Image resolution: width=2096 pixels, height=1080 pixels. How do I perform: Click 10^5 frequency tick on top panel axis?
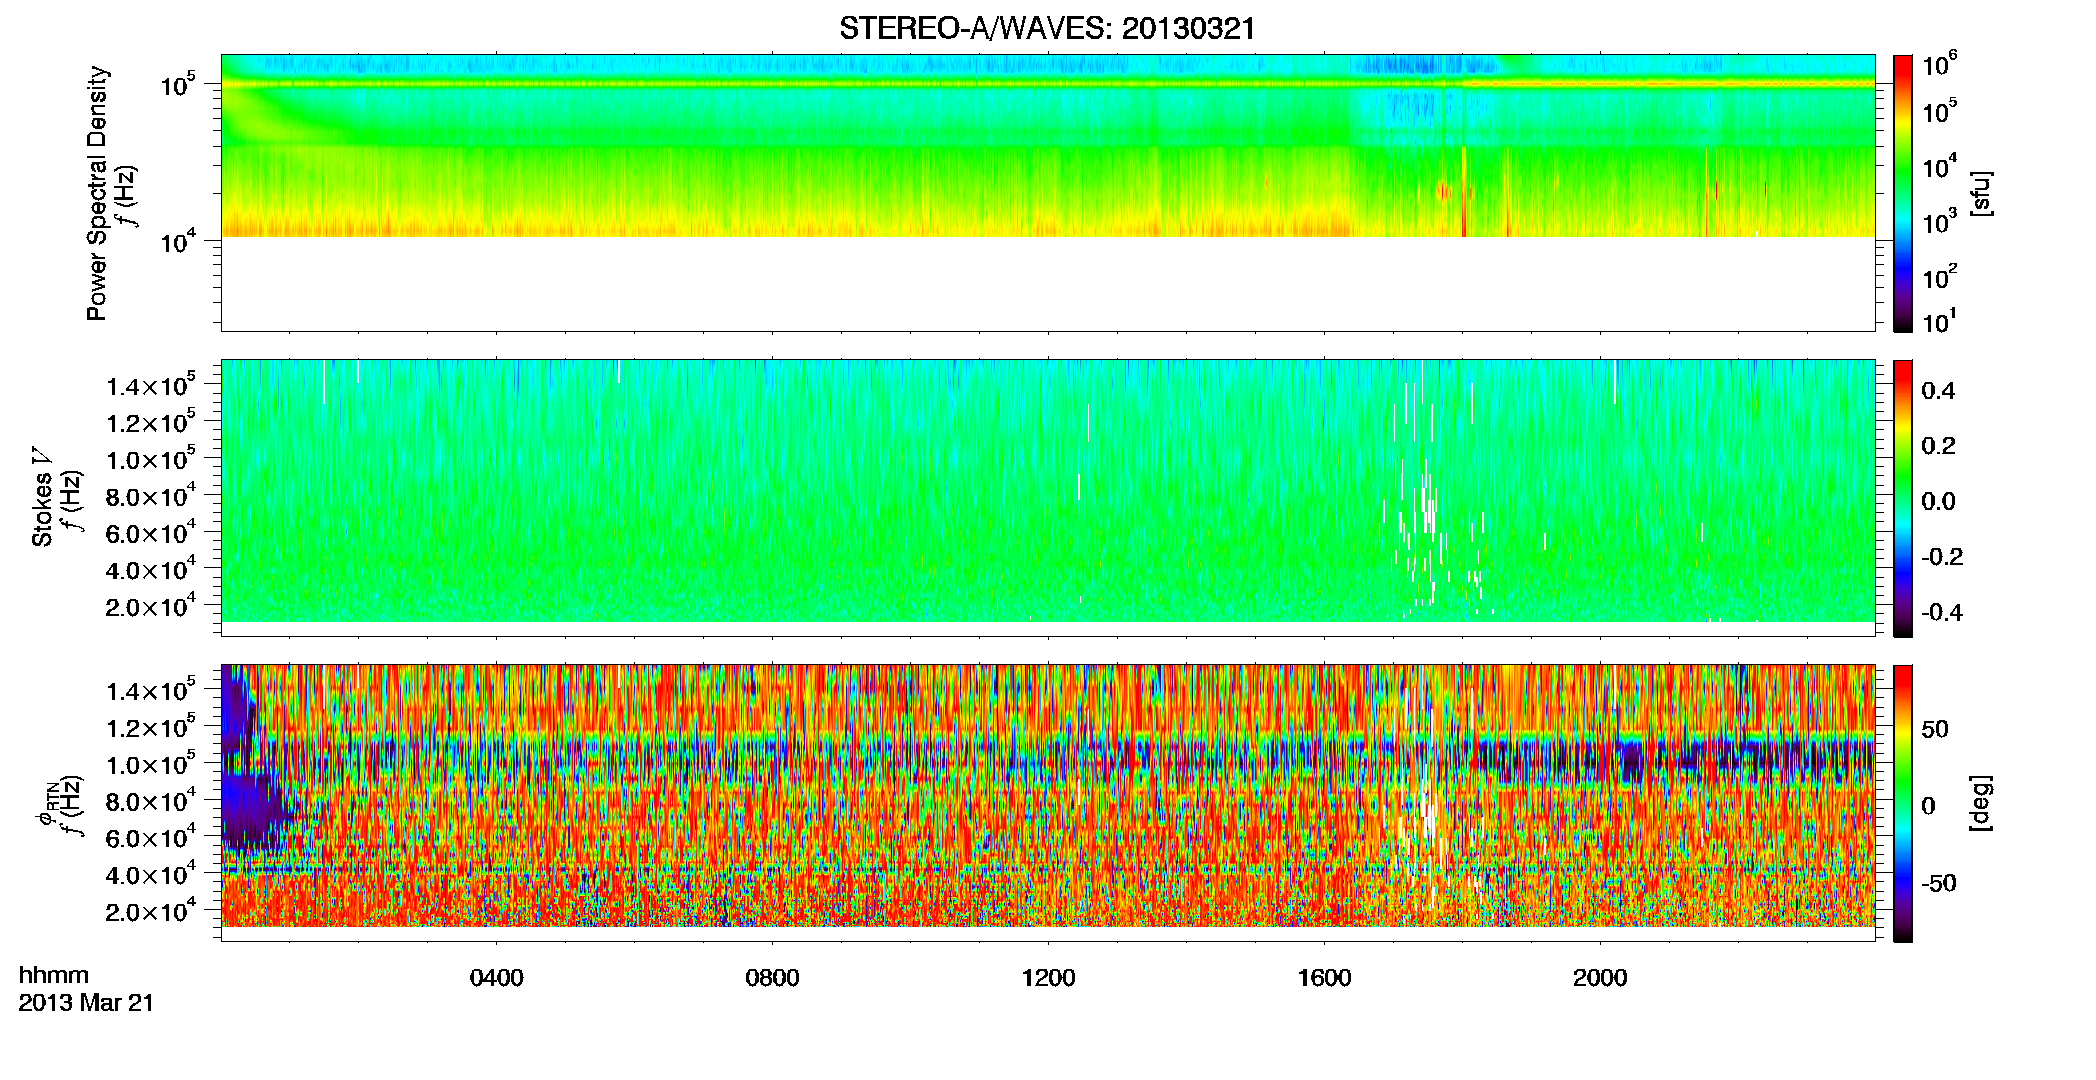point(179,85)
